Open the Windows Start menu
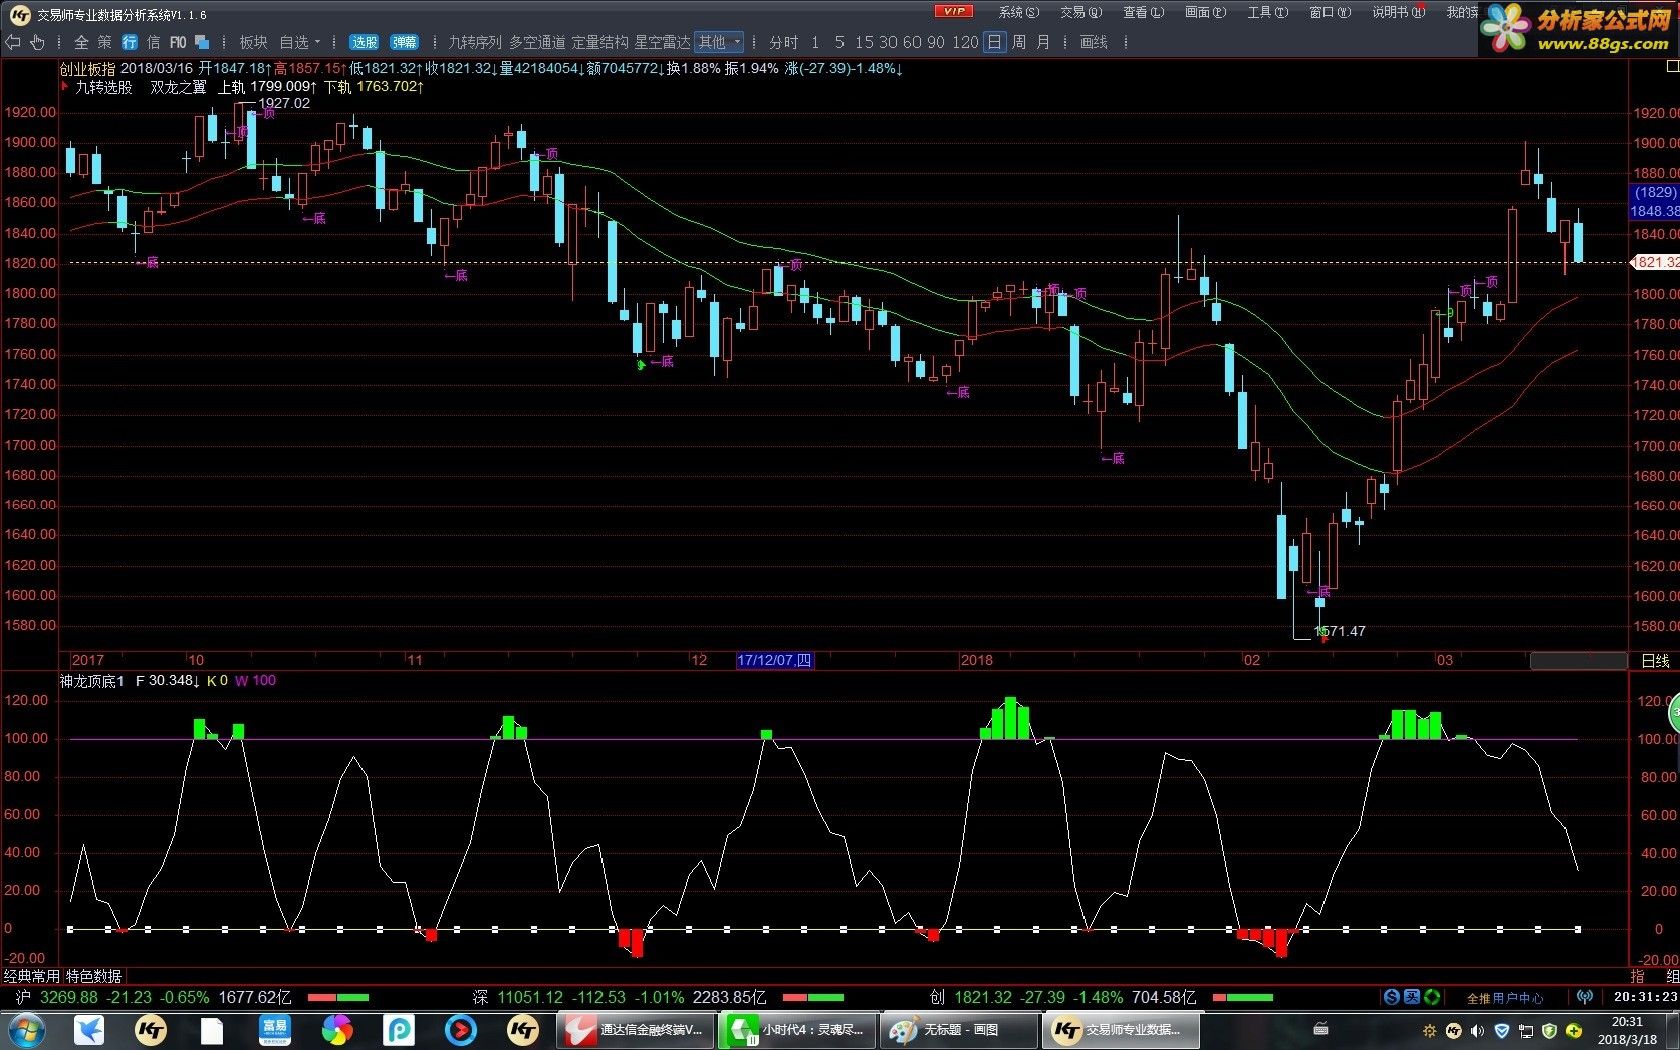 [x=25, y=1030]
